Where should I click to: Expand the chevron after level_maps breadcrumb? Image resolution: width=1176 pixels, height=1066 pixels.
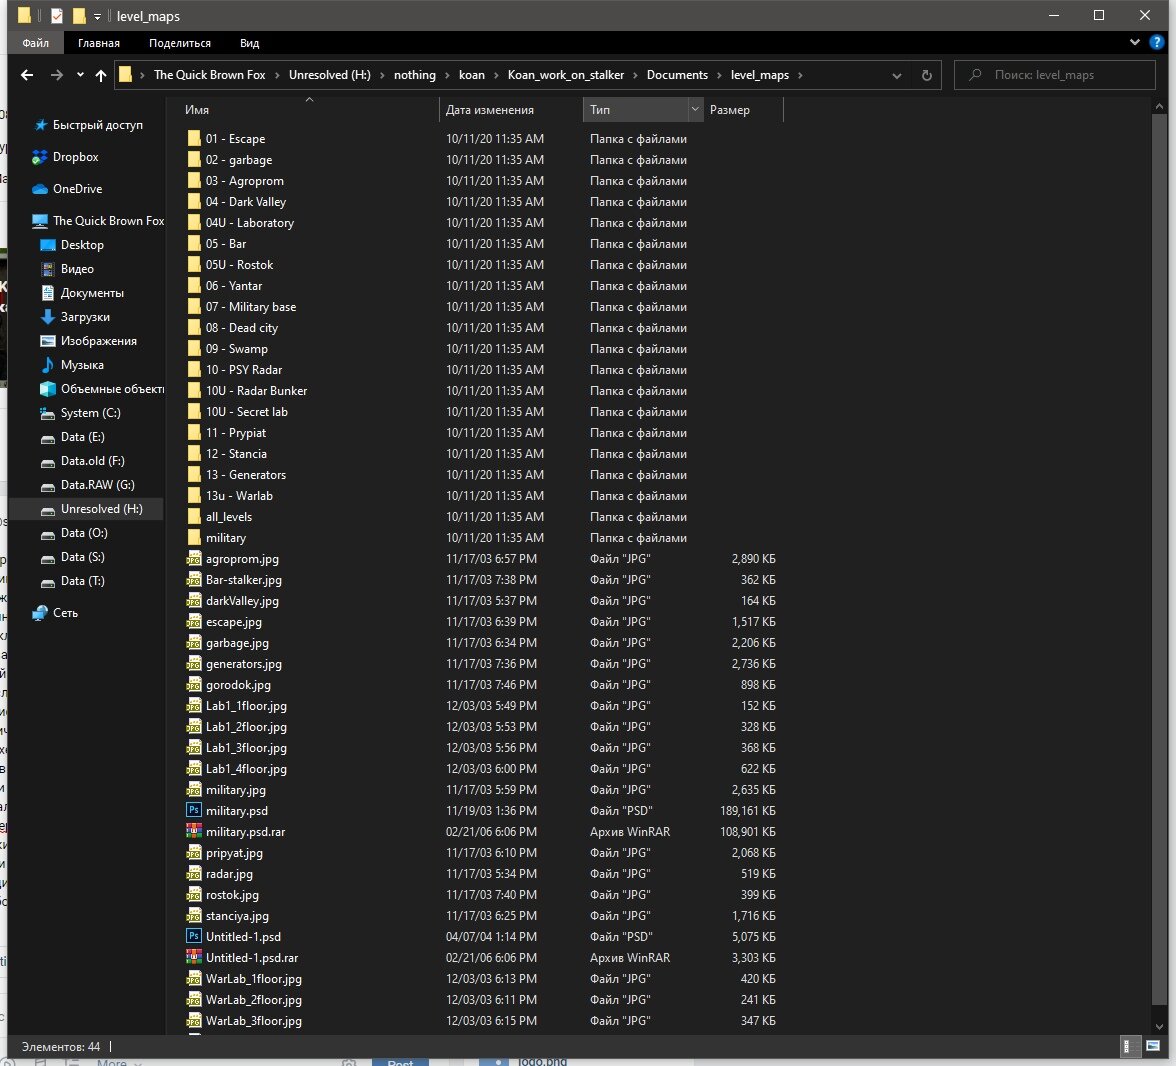tap(800, 75)
